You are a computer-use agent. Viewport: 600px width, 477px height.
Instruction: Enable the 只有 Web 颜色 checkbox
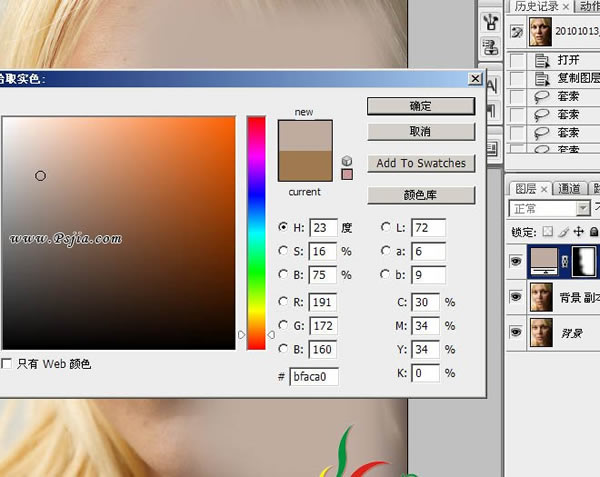coord(7,363)
